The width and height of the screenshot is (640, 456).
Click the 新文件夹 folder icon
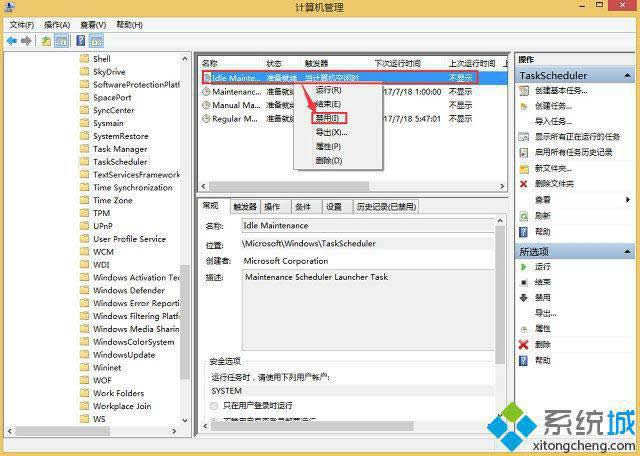pos(524,168)
